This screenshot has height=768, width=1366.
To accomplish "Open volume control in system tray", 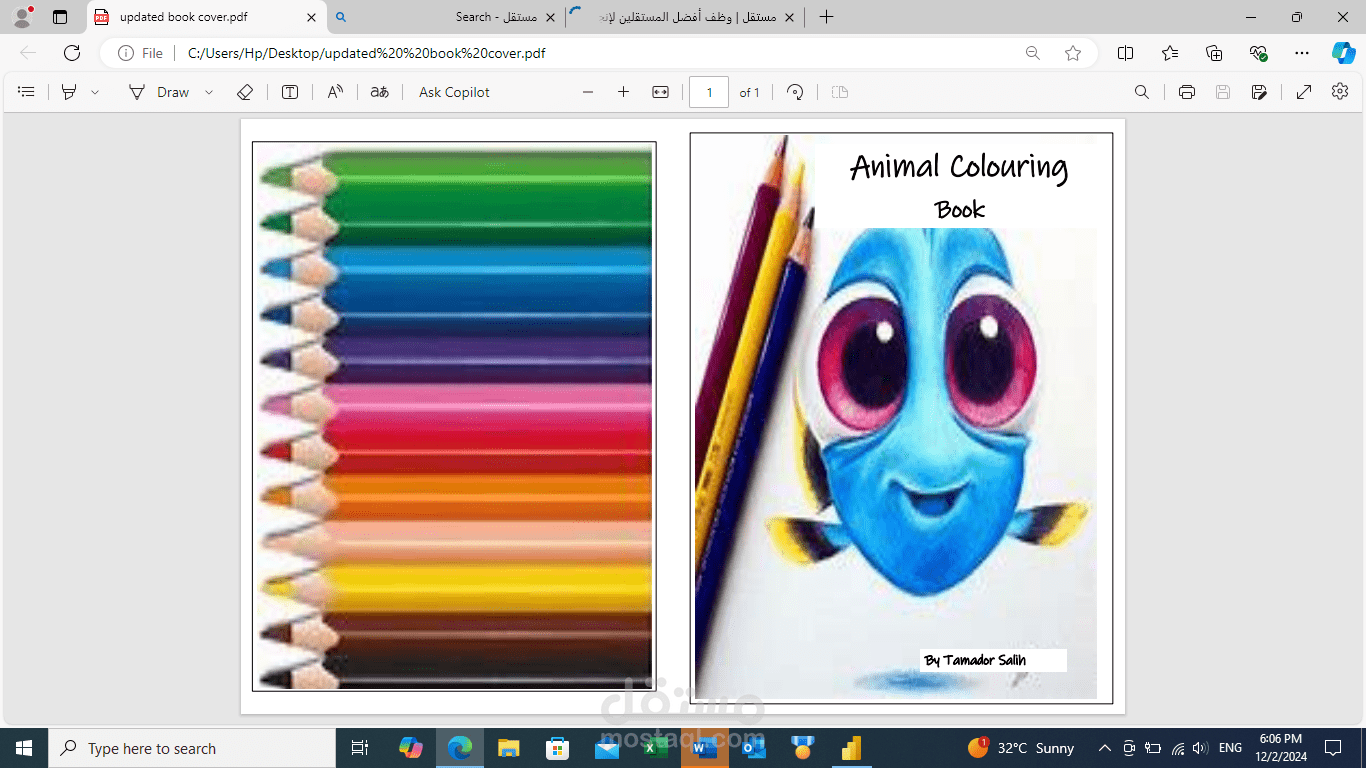I will tap(1201, 748).
